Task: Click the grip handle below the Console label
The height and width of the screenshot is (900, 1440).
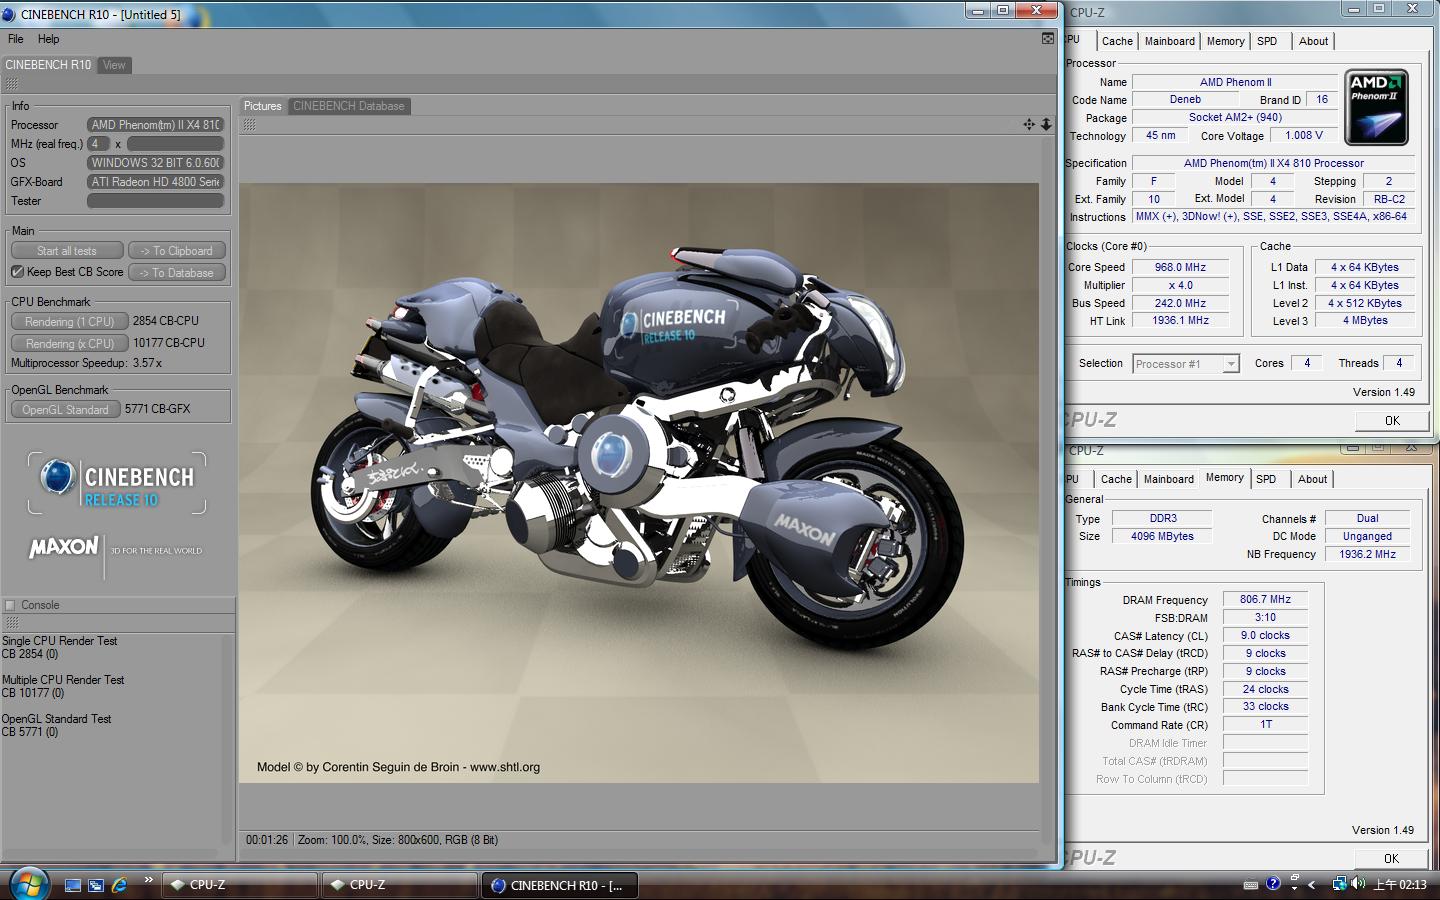Action: [x=11, y=622]
